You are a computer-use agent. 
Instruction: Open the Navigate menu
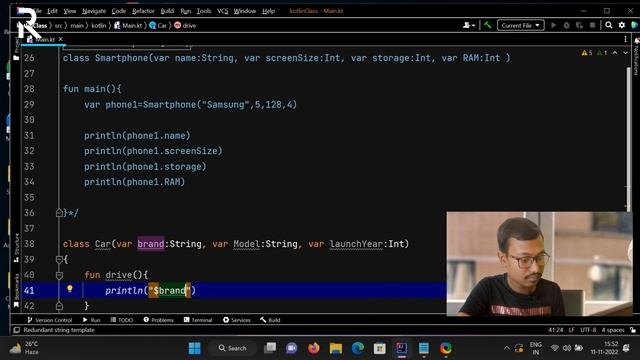pyautogui.click(x=94, y=11)
